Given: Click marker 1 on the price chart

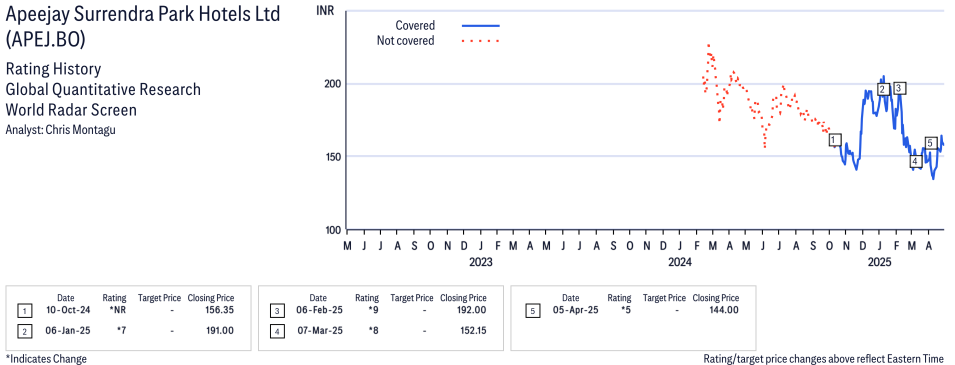Looking at the screenshot, I should (x=835, y=140).
